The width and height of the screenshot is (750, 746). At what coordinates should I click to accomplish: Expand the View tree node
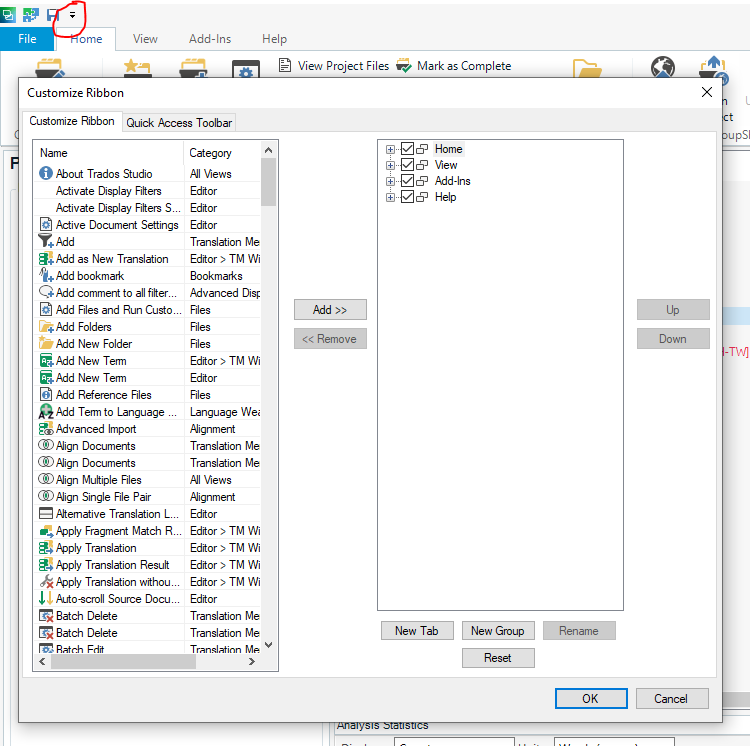coord(390,165)
